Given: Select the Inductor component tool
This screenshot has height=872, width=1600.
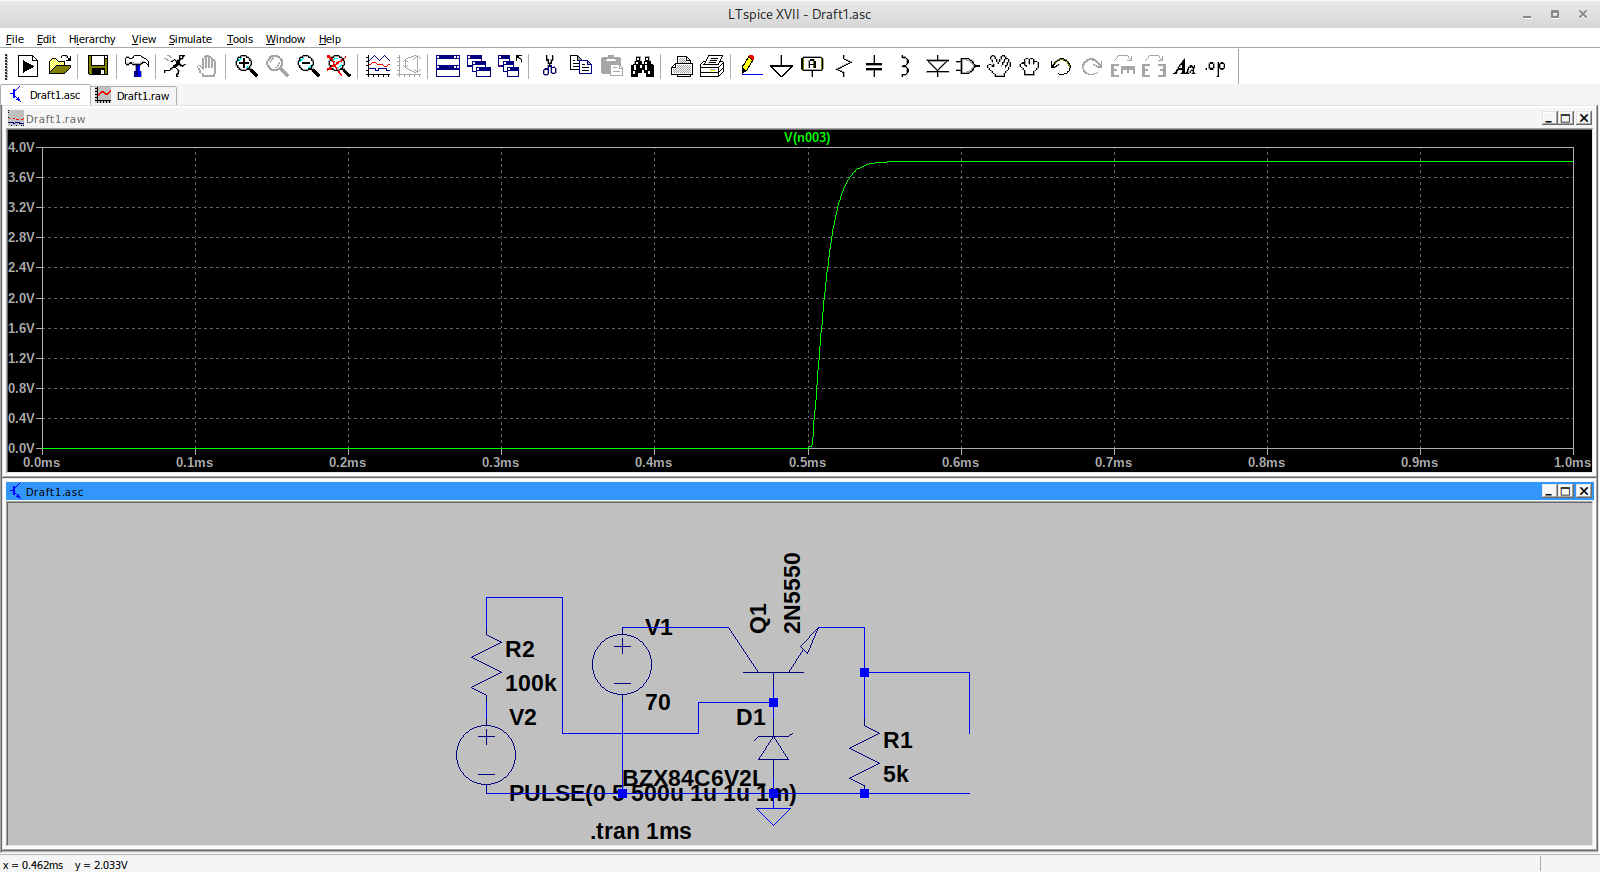Looking at the screenshot, I should point(905,66).
